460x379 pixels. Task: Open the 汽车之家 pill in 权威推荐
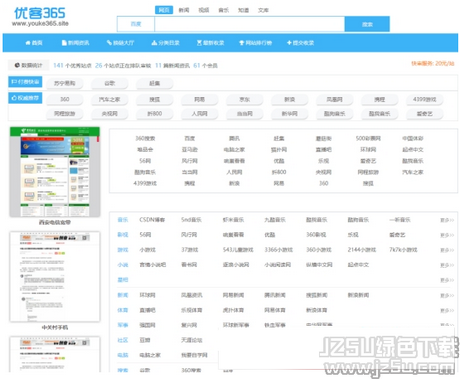coord(110,99)
